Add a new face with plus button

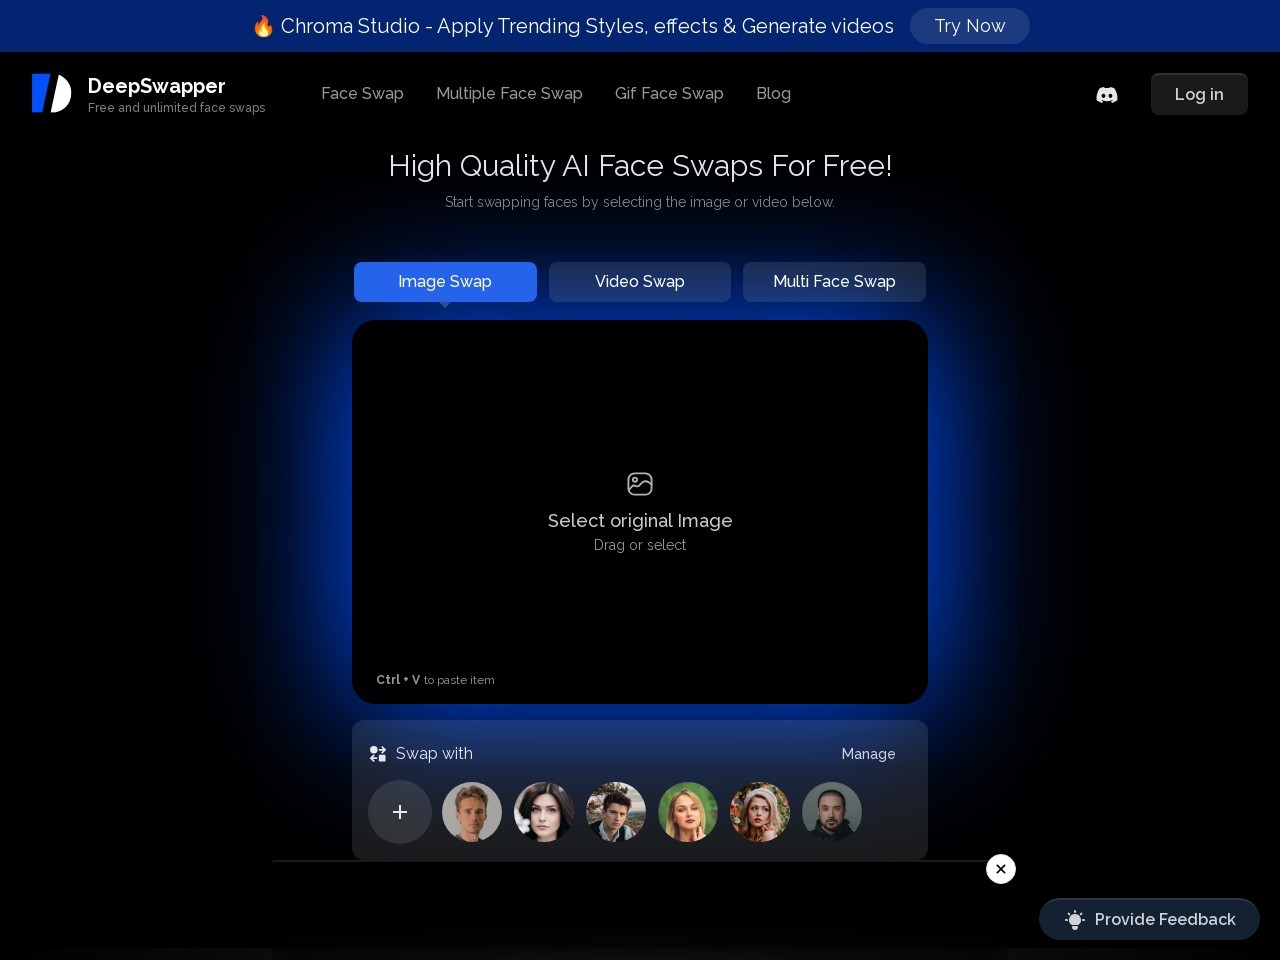[400, 812]
